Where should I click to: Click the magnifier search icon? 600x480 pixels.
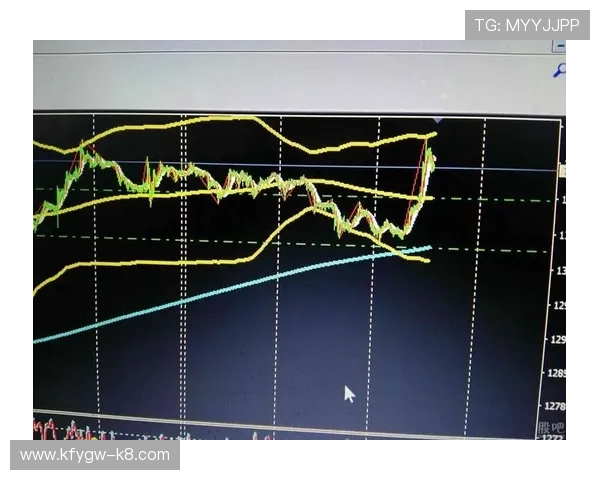tap(560, 70)
